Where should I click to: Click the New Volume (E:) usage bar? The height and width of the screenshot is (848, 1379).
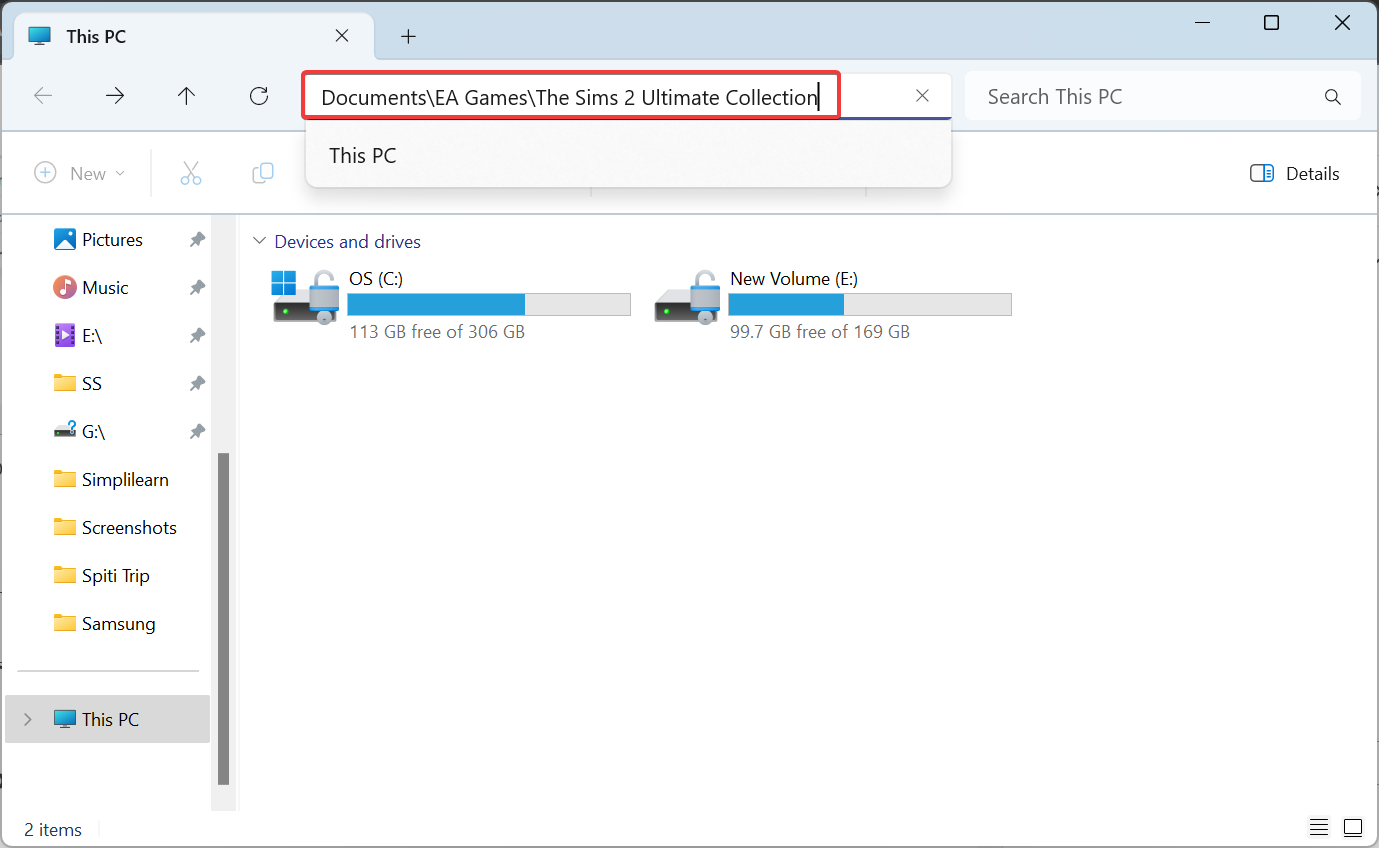coord(870,304)
